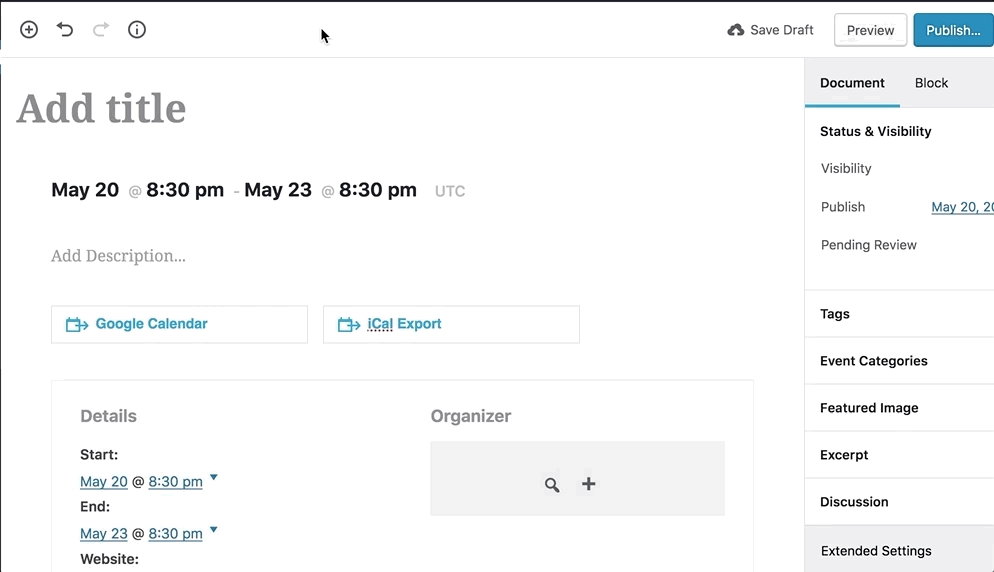Open dropdown arrow beside Start date

[x=214, y=478]
